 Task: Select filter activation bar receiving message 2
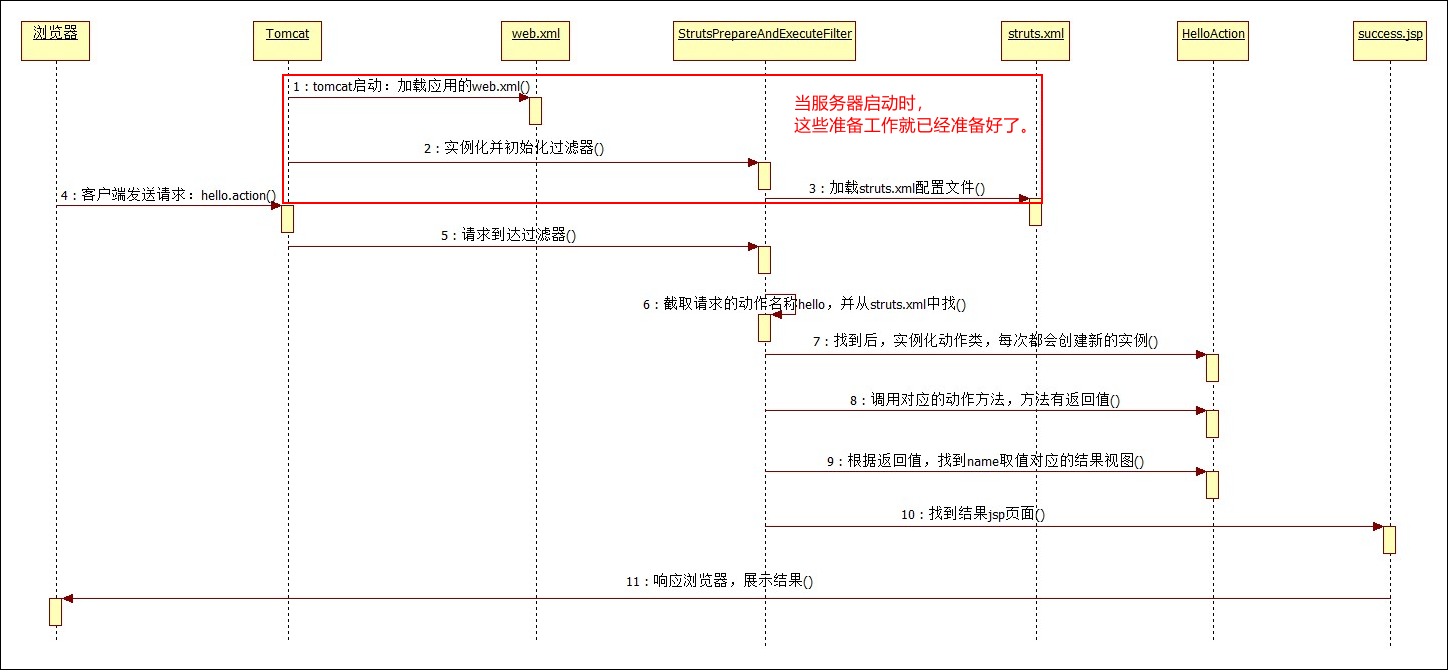coord(765,176)
